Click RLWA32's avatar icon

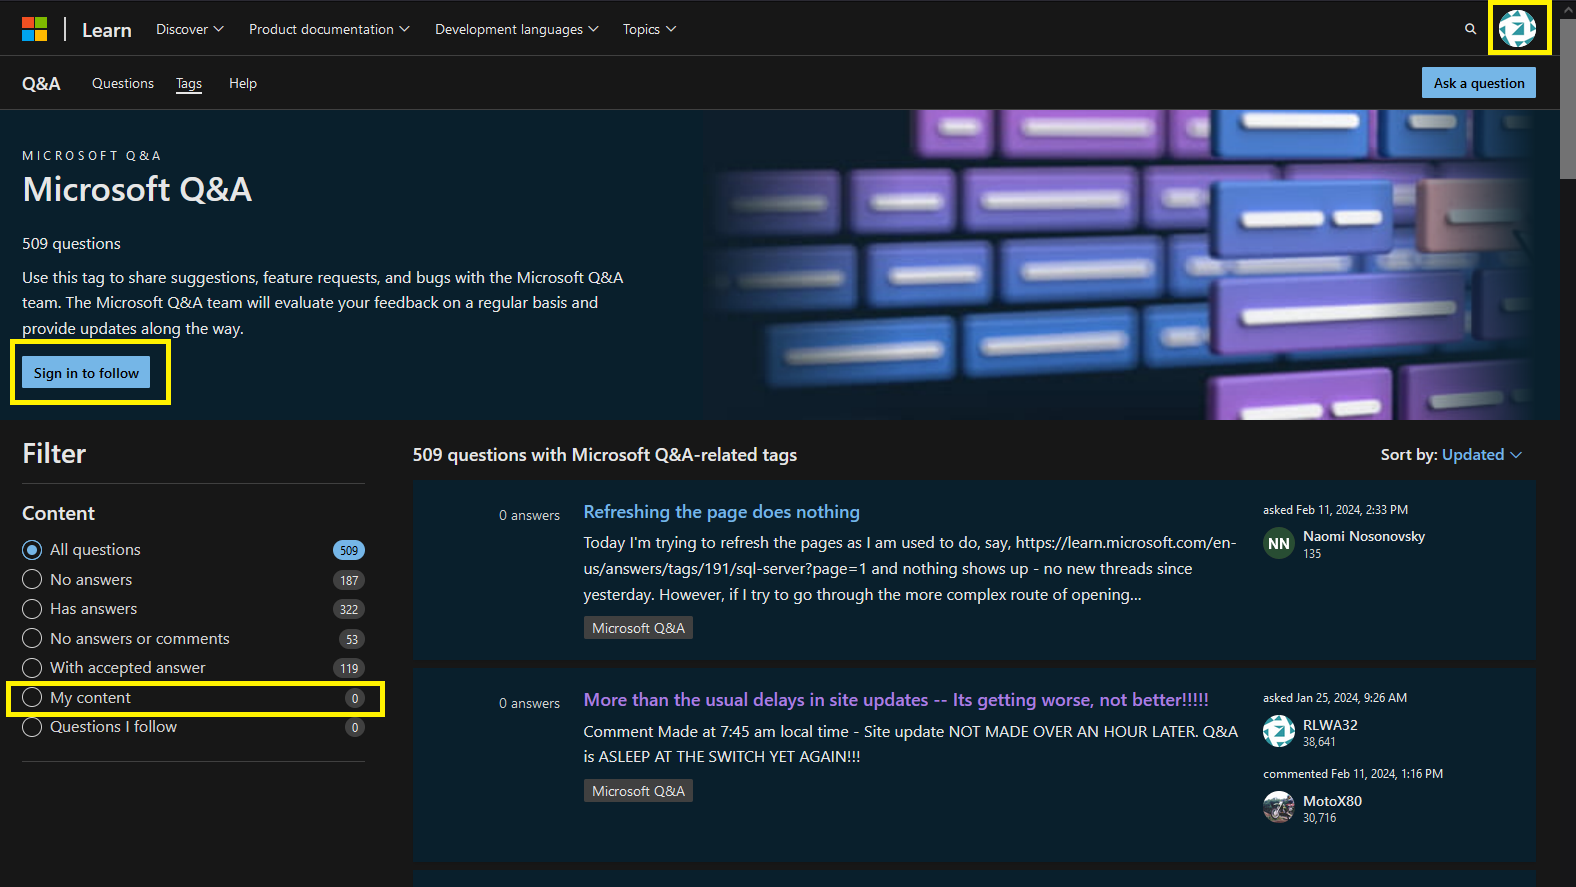coord(1279,731)
